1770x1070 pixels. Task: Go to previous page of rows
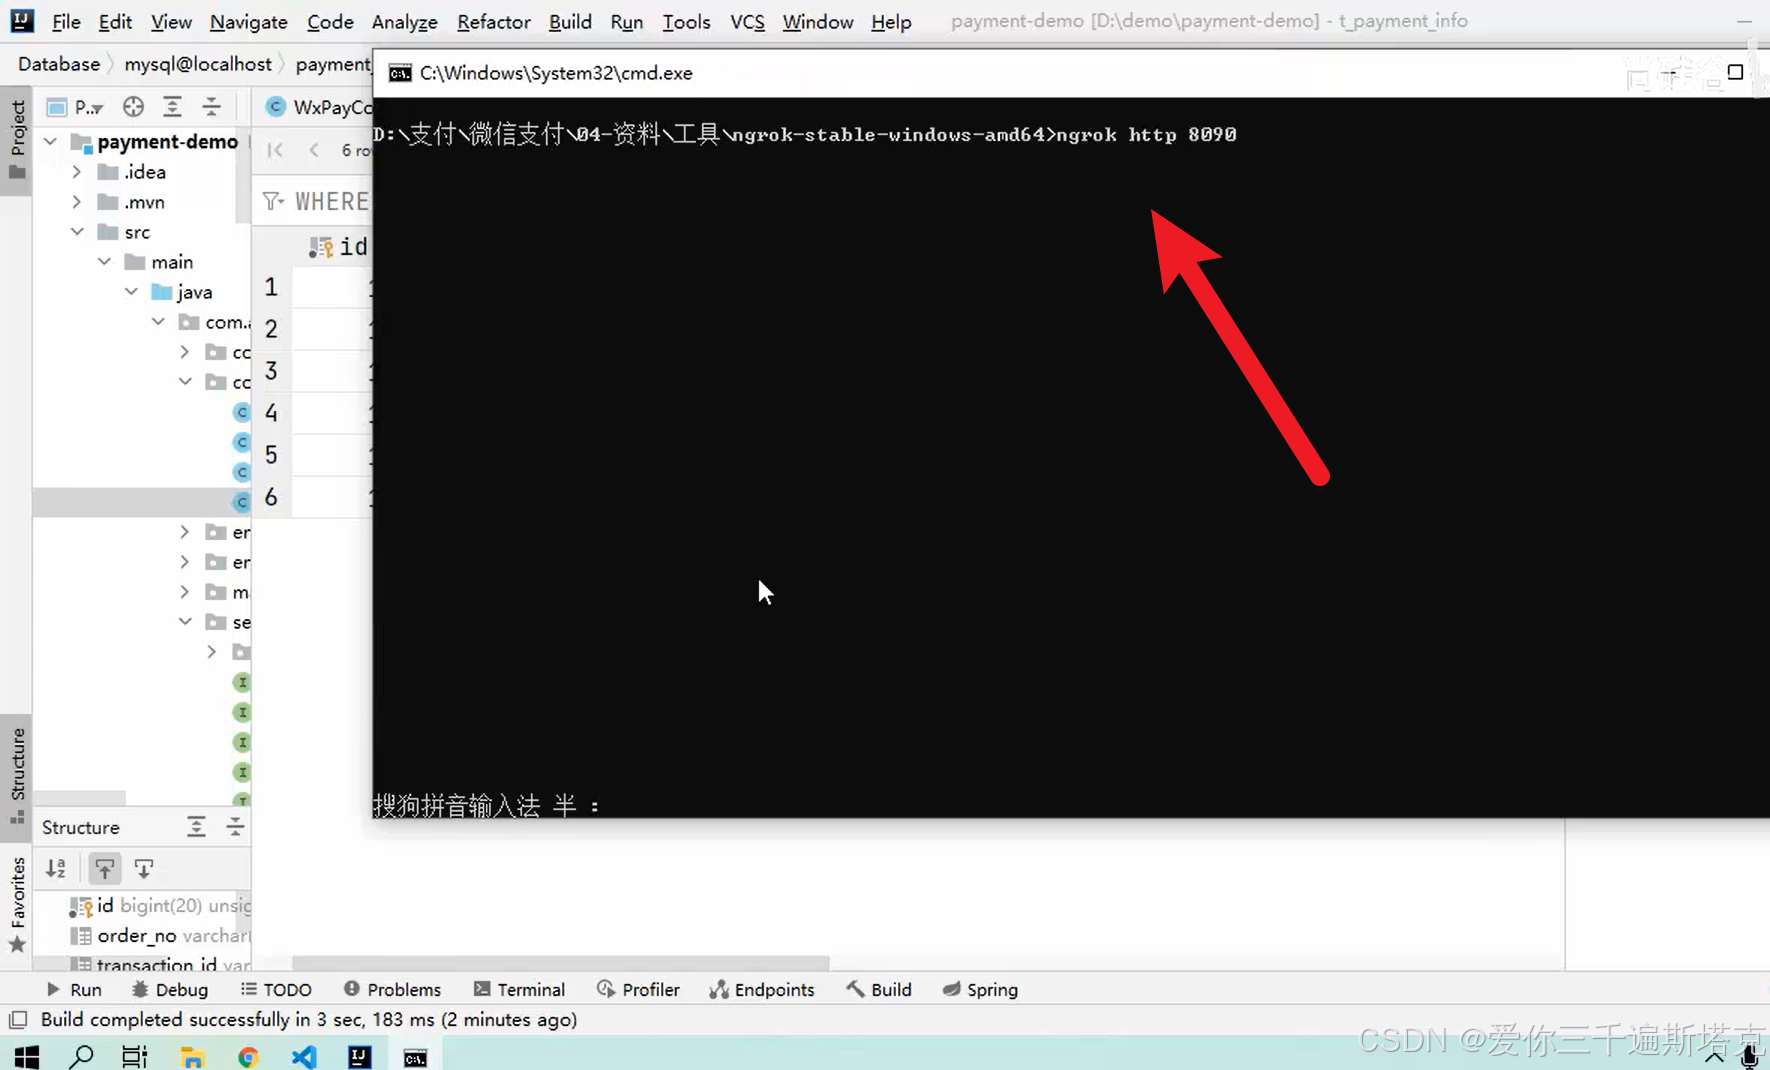point(314,150)
